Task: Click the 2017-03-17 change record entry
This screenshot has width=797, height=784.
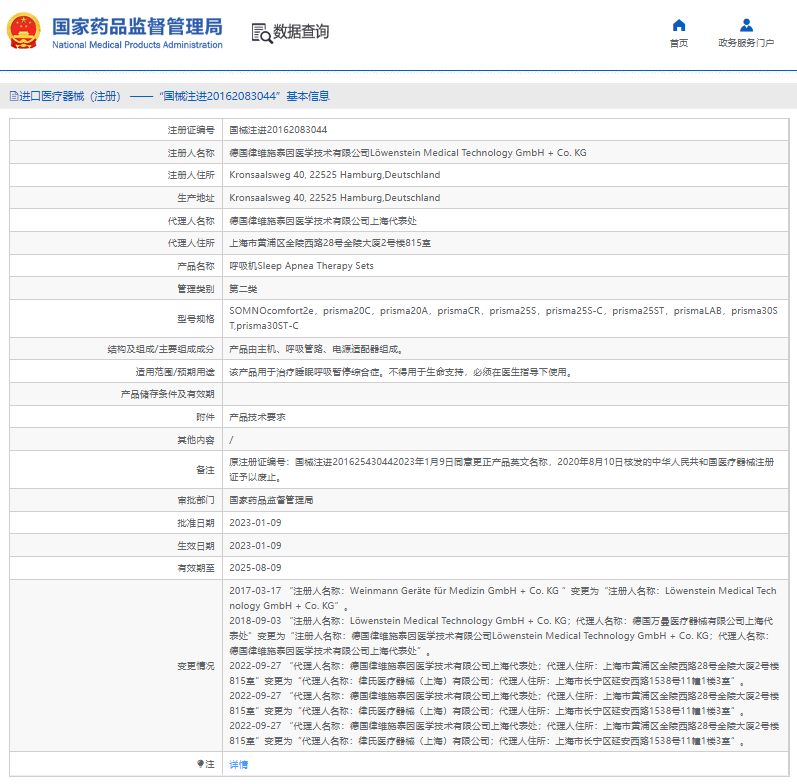Action: (503, 598)
